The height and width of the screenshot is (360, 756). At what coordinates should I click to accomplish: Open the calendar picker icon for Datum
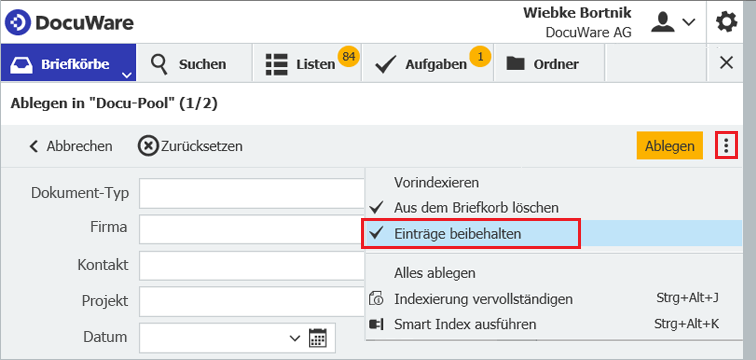[318, 337]
